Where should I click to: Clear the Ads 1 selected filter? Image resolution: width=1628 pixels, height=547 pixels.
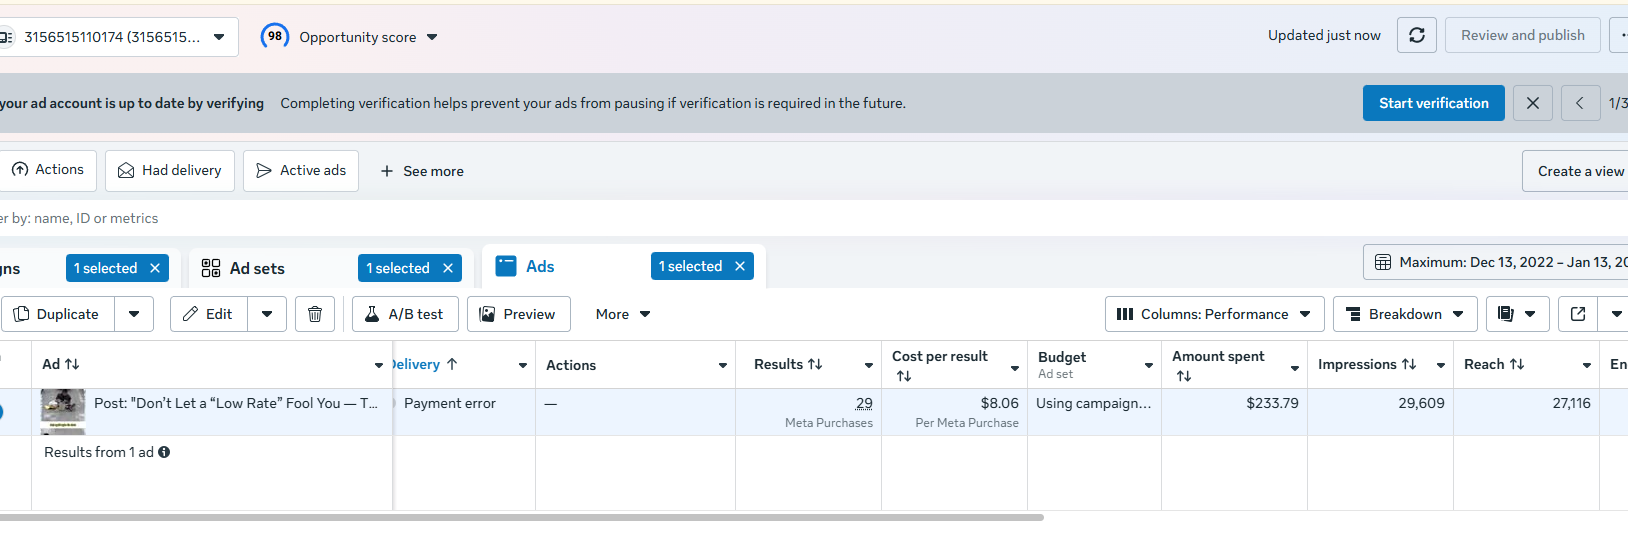[x=740, y=266]
